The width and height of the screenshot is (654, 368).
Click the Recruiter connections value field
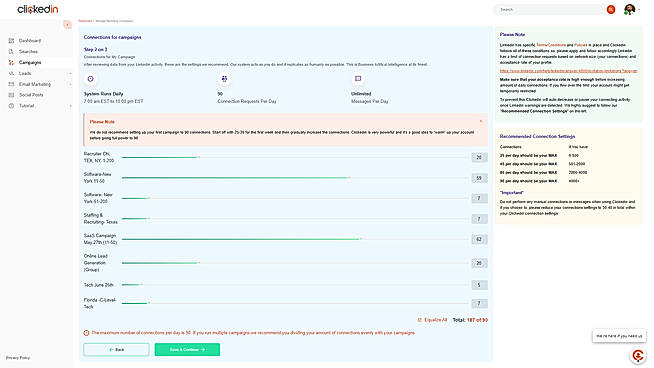[x=479, y=157]
